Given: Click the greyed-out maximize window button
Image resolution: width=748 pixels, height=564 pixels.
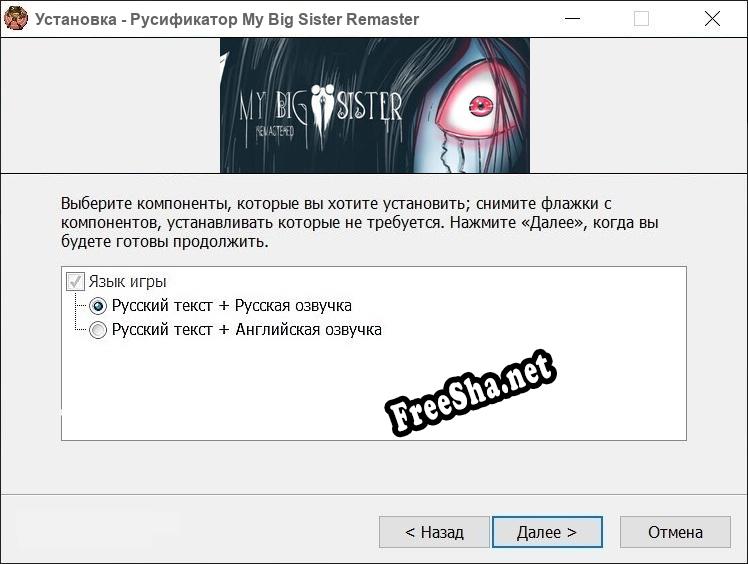Looking at the screenshot, I should [641, 19].
